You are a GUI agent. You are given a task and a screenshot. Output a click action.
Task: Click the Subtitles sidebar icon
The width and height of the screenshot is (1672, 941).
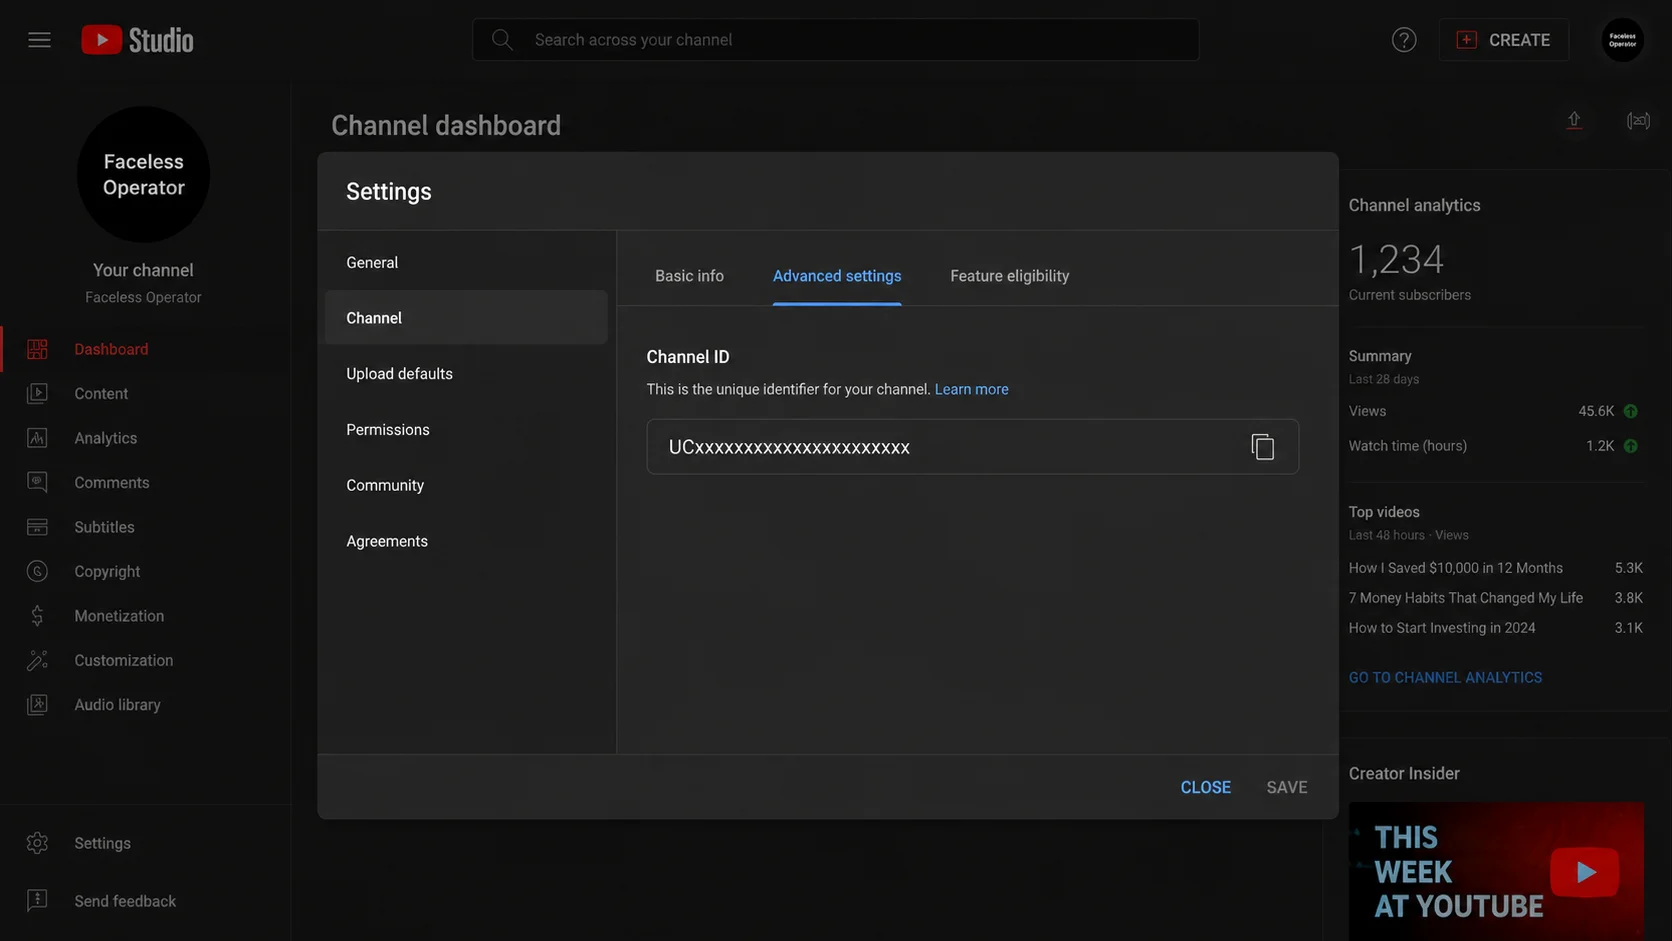click(x=37, y=527)
